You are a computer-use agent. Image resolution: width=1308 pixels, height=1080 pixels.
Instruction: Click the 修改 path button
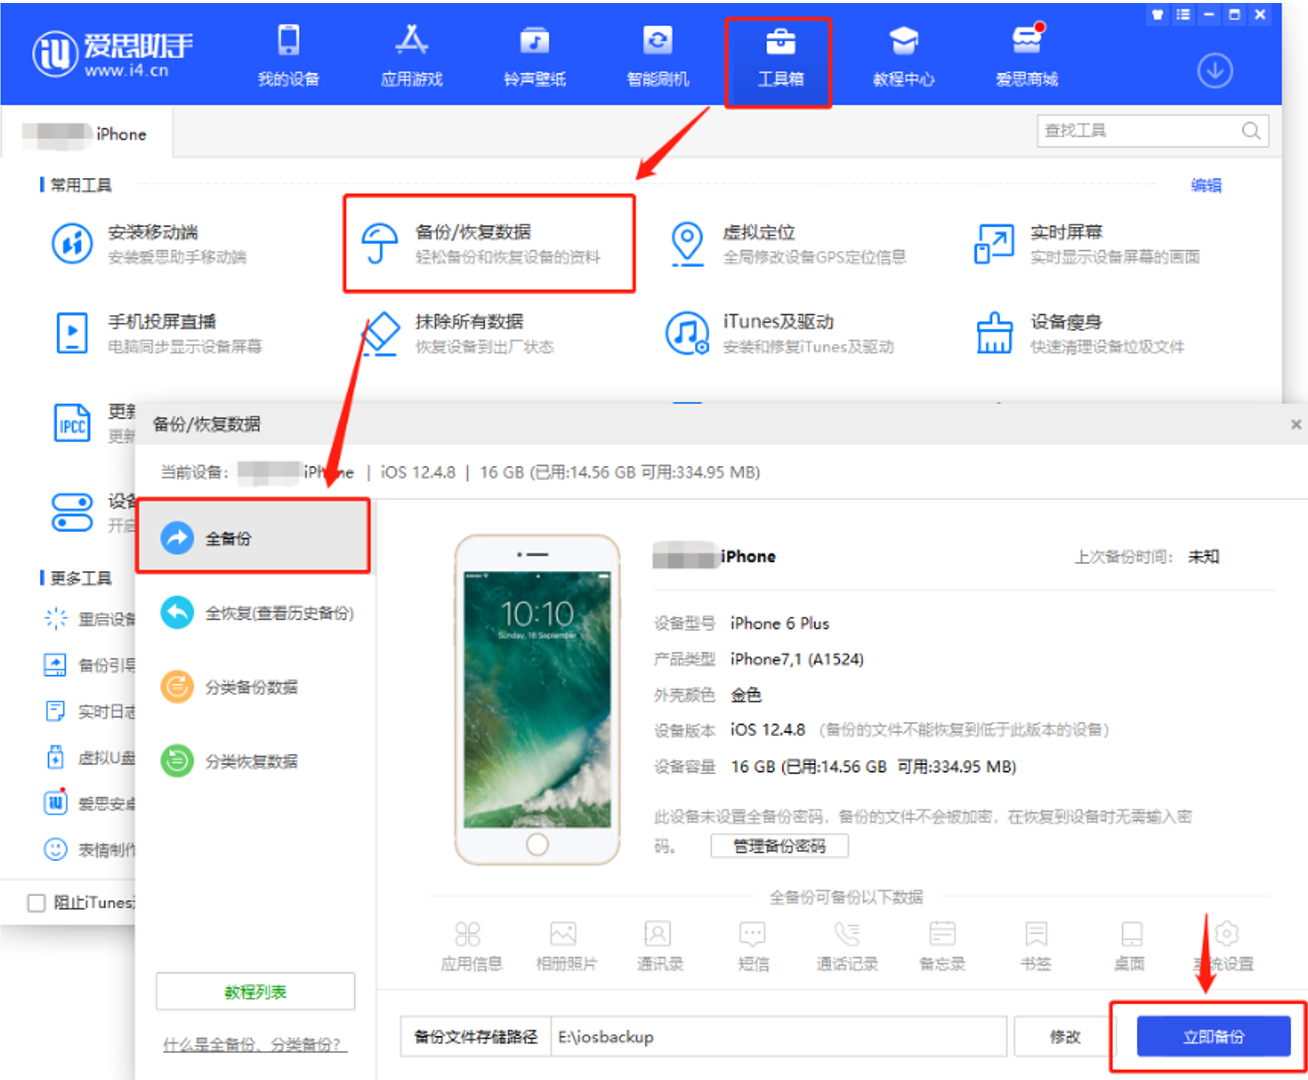pyautogui.click(x=1065, y=1037)
